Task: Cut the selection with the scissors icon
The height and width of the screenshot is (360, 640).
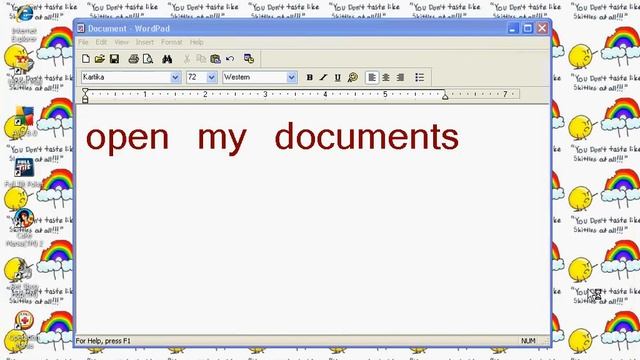Action: [187, 59]
